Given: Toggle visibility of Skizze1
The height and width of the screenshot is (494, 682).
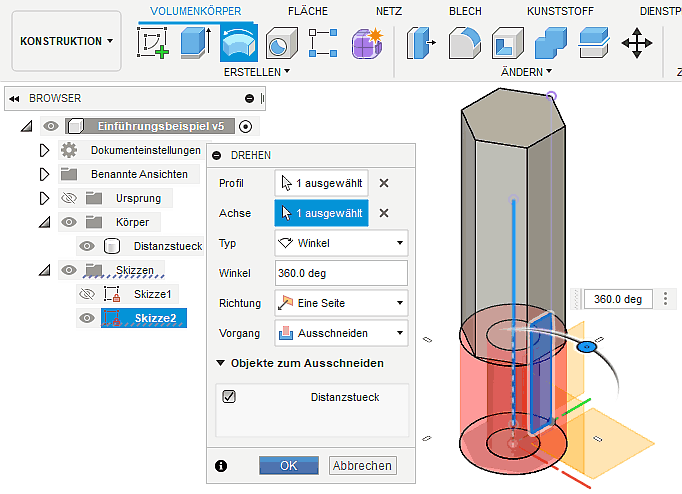Looking at the screenshot, I should pos(87,295).
